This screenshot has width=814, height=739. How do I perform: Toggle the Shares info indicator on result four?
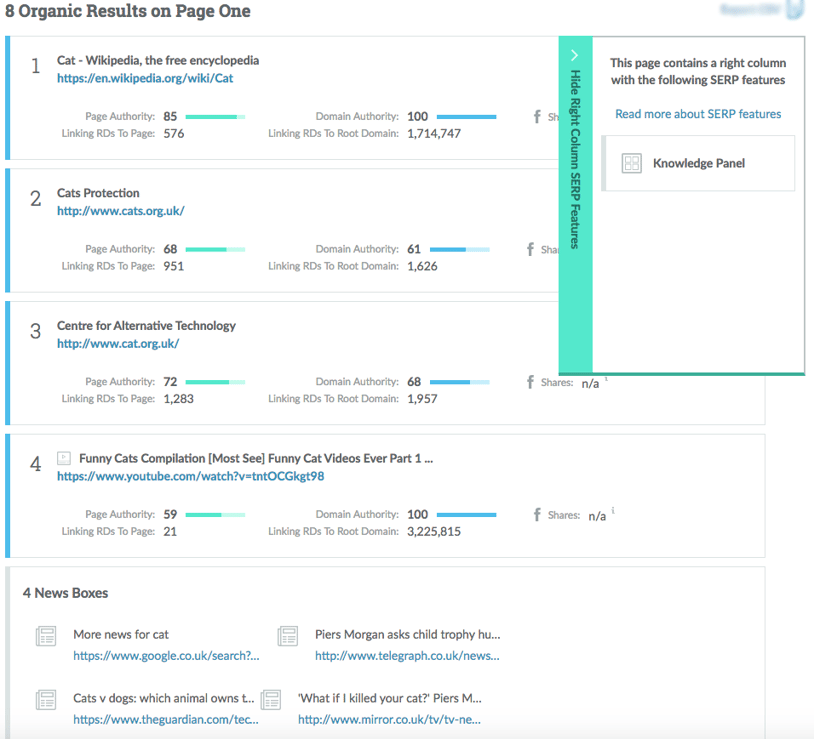[x=612, y=510]
